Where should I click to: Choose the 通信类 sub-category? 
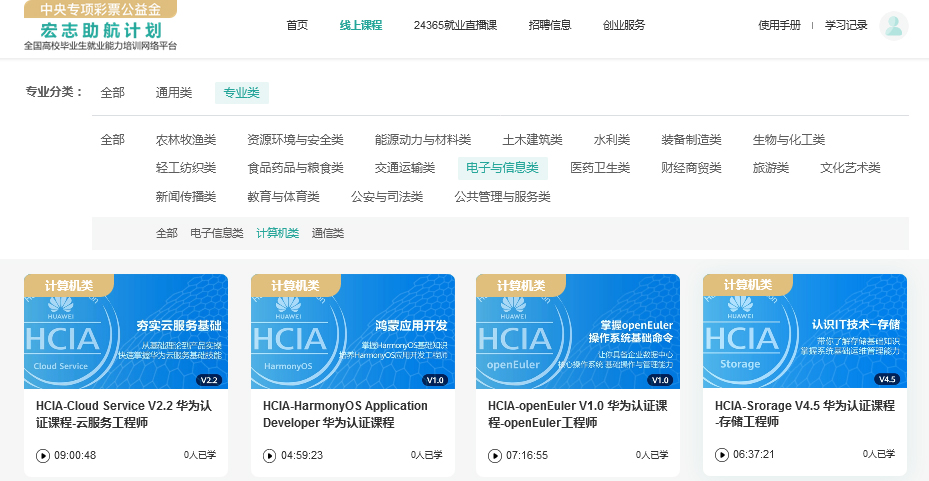tap(328, 233)
